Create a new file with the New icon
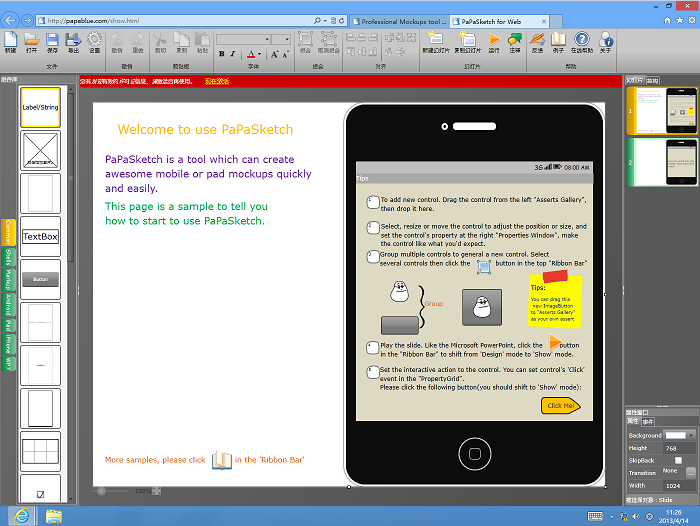Screen dimensions: 700x526 coord(10,42)
